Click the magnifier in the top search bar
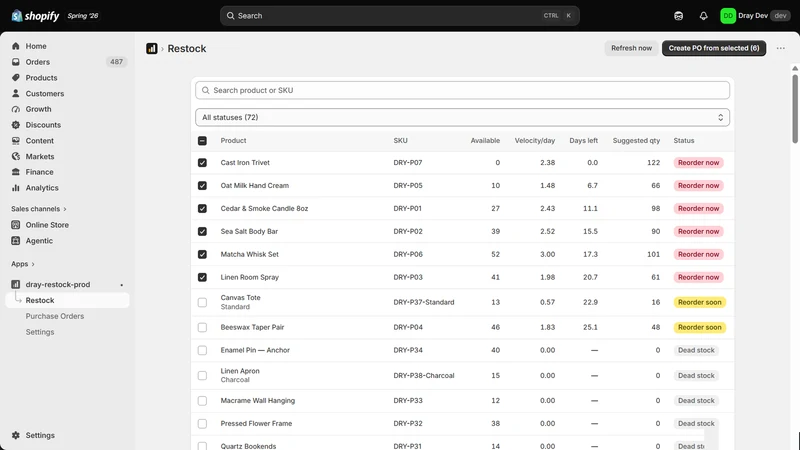 pos(231,16)
